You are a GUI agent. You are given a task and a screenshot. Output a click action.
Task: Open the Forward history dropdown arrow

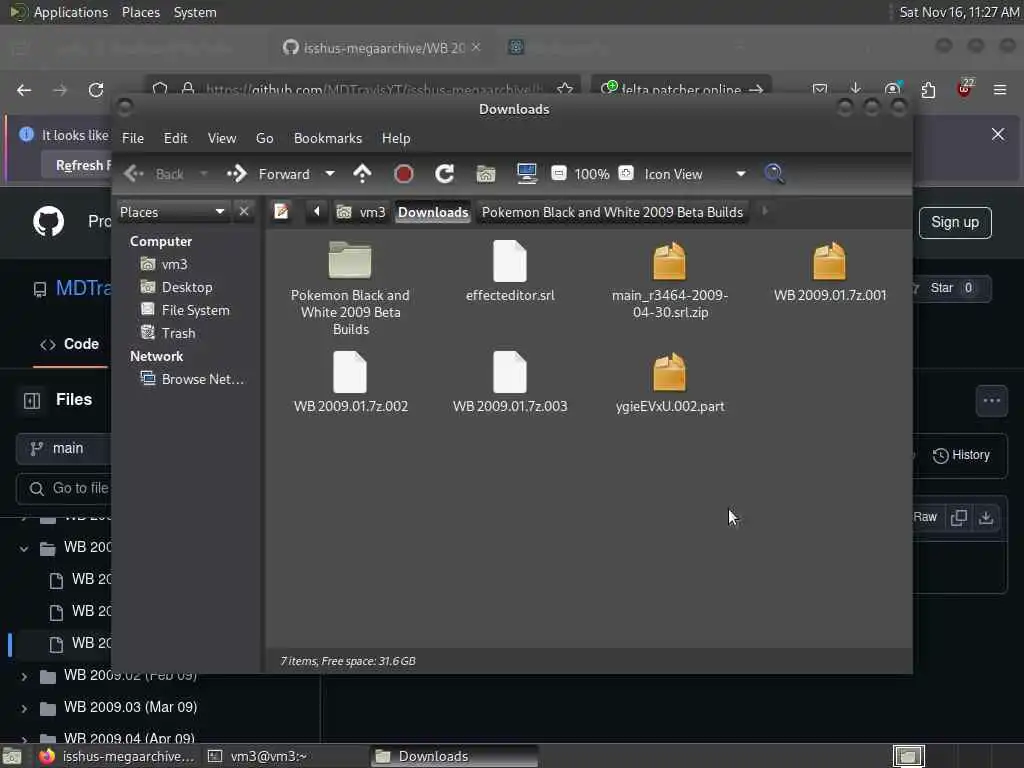330,174
